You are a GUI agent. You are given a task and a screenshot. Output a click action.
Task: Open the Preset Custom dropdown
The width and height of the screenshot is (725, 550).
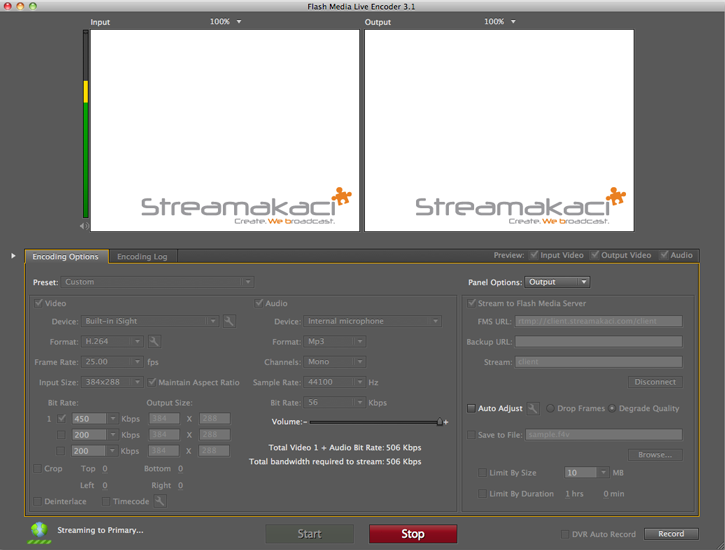[x=157, y=282]
